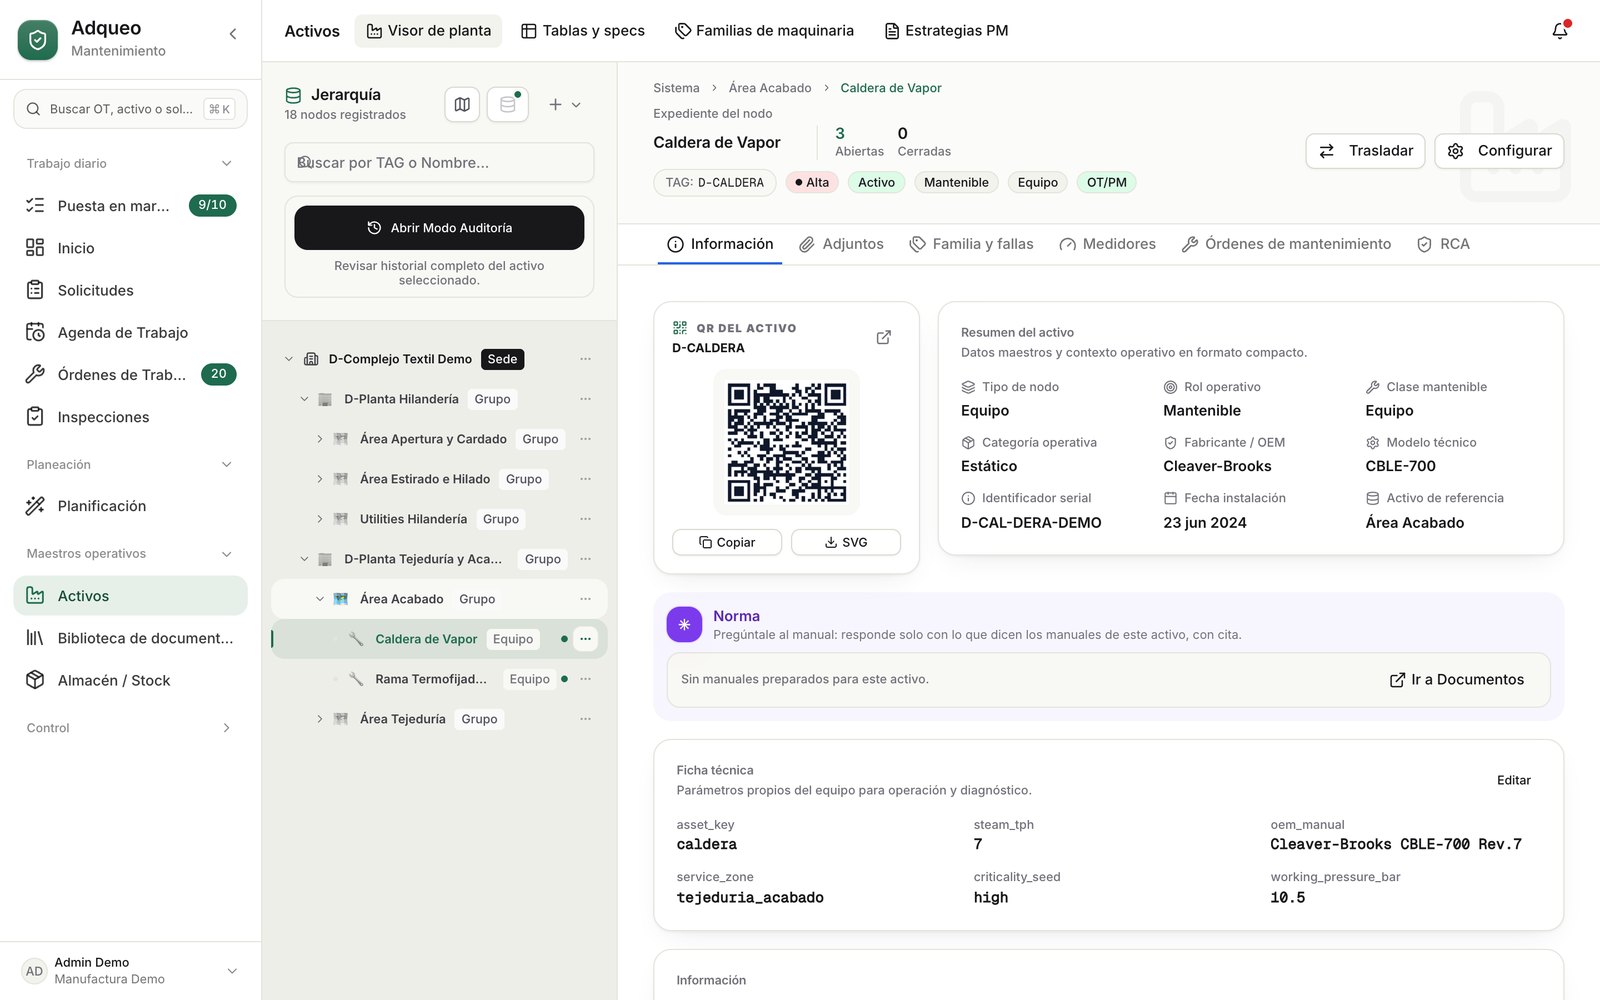Viewport: 1600px width, 1000px height.
Task: Open the Órdenes de mantenimiento tab
Action: [1286, 244]
